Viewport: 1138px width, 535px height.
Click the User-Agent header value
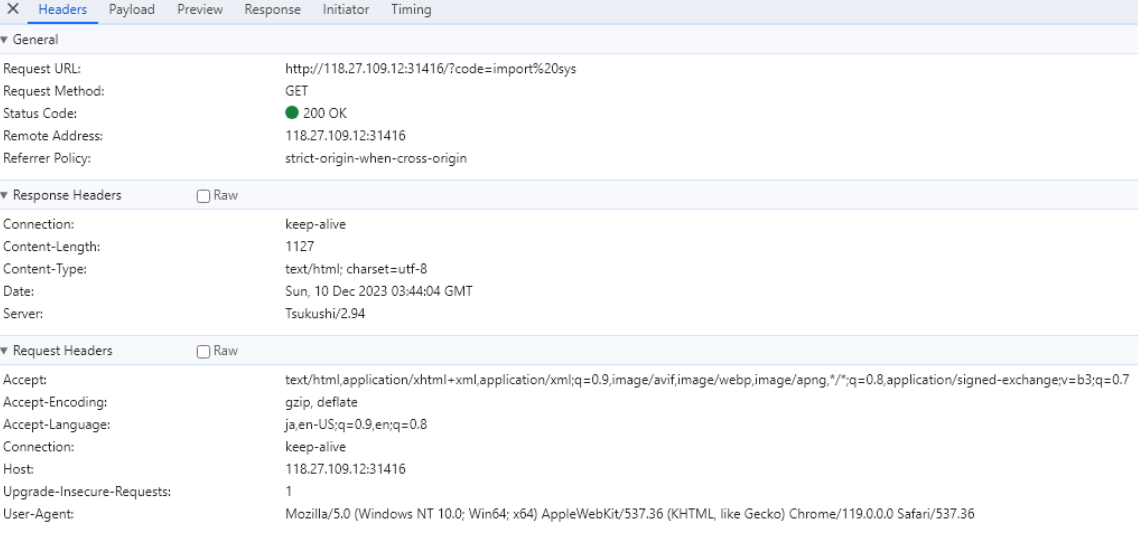pos(630,514)
